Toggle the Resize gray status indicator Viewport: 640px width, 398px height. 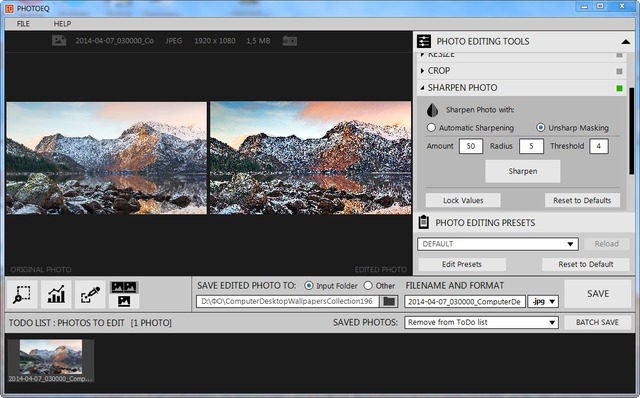(x=619, y=55)
